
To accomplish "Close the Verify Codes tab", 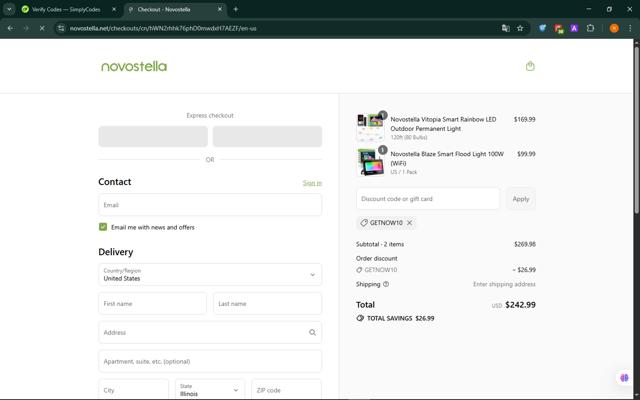I will [x=114, y=9].
